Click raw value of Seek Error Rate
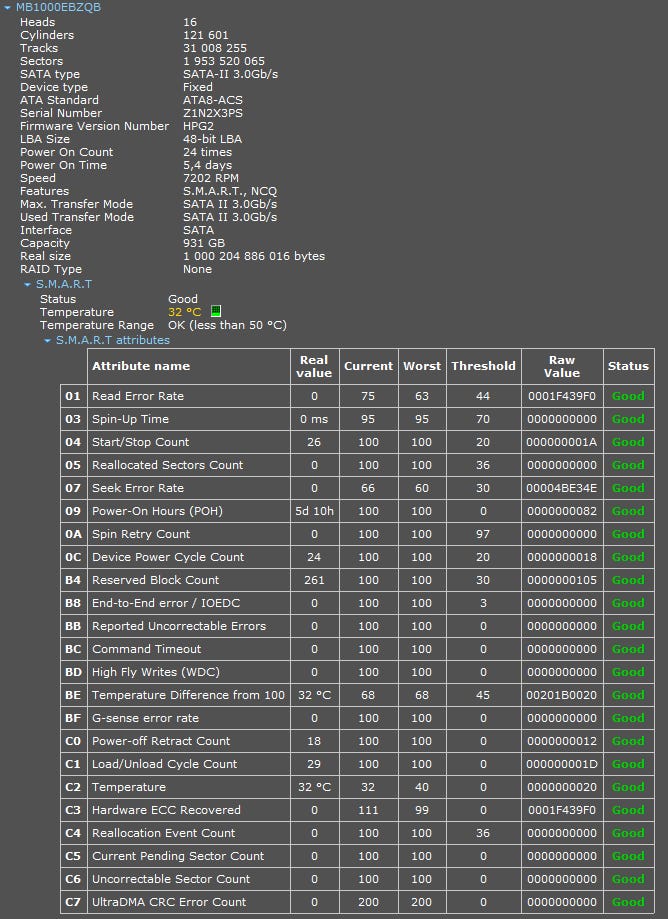This screenshot has height=919, width=668. pos(561,488)
